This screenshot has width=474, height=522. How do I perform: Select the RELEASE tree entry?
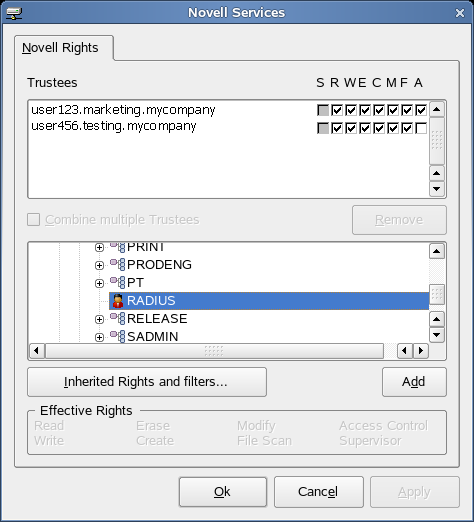point(157,319)
